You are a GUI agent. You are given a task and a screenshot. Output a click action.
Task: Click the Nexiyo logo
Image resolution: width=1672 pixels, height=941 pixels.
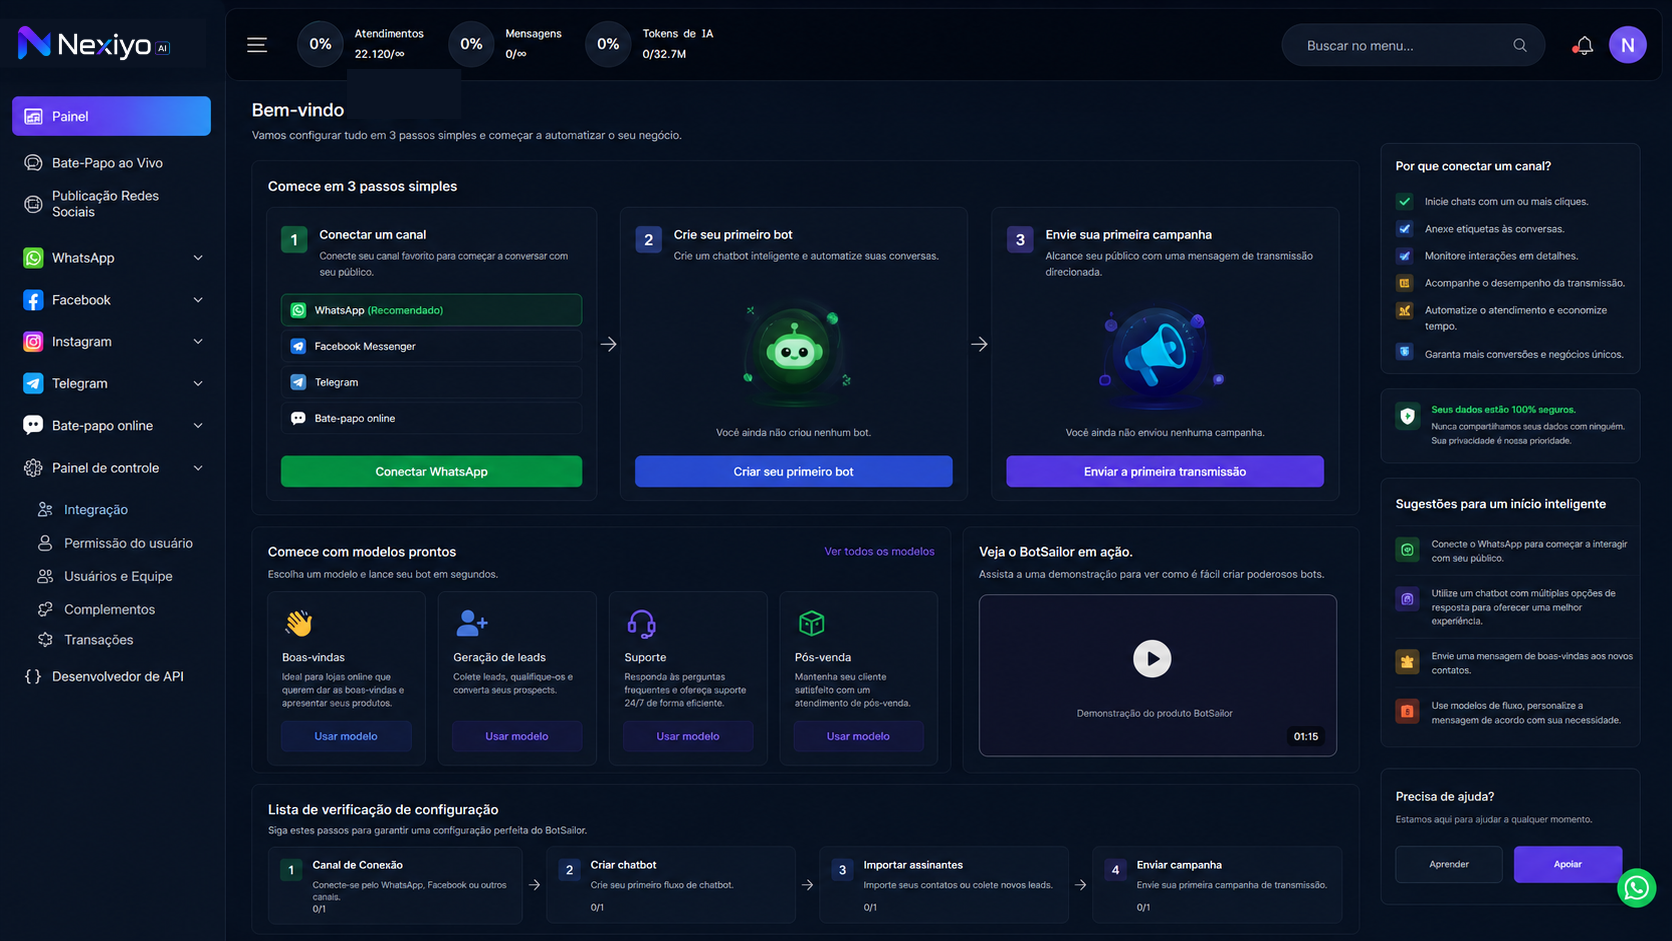tap(94, 43)
